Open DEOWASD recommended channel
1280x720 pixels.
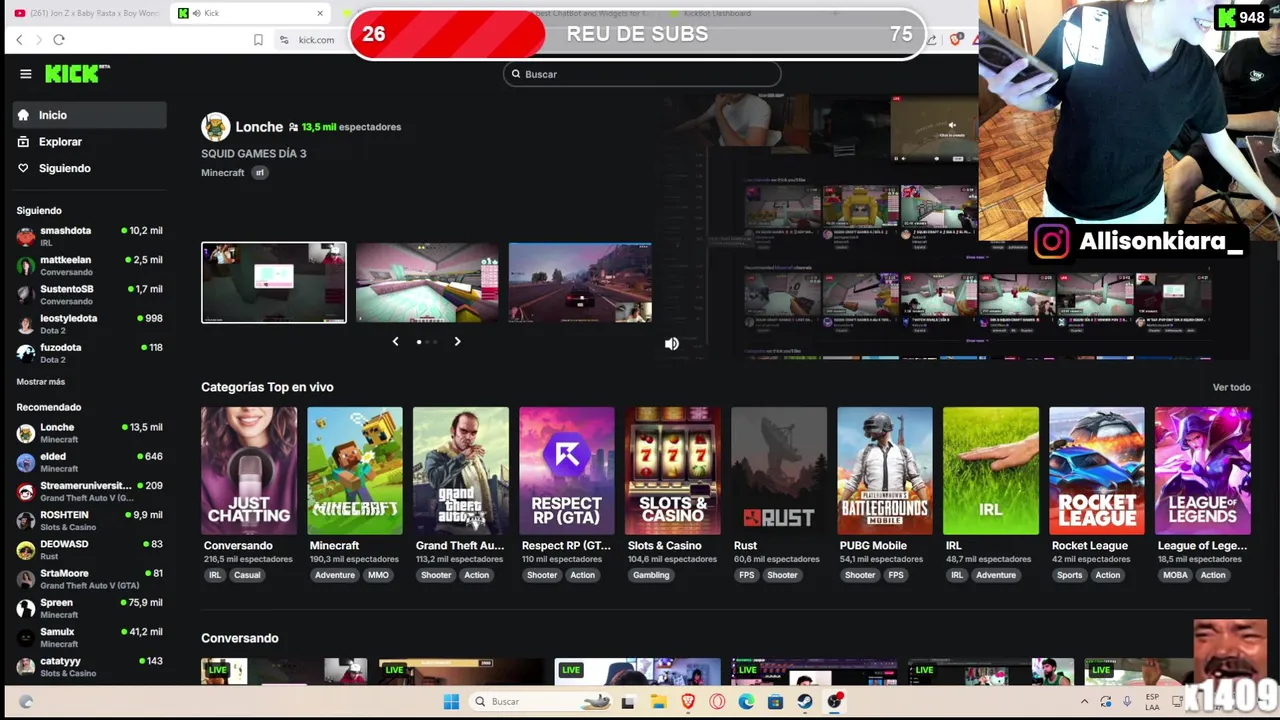click(x=90, y=550)
